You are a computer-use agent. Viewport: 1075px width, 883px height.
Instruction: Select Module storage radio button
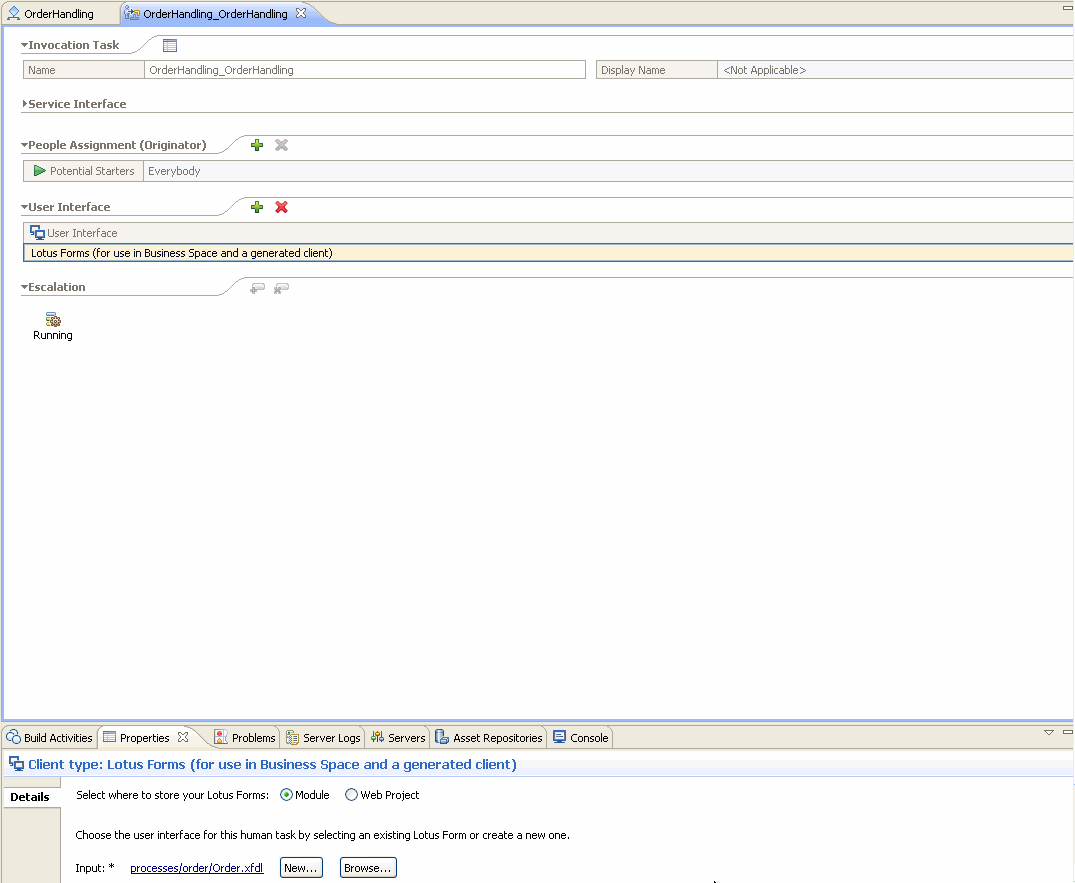coord(287,795)
